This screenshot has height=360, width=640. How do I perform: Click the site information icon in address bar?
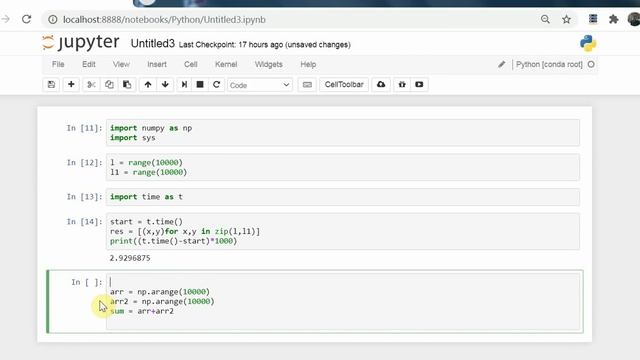(53, 20)
